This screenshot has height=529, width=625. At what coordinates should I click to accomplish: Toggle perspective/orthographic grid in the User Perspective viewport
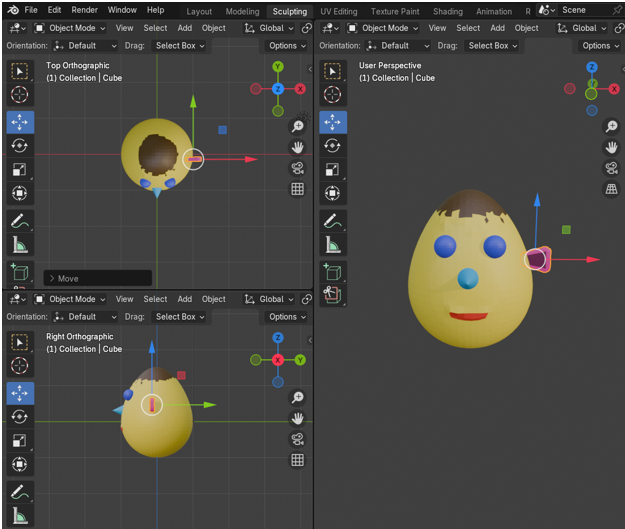pos(611,189)
